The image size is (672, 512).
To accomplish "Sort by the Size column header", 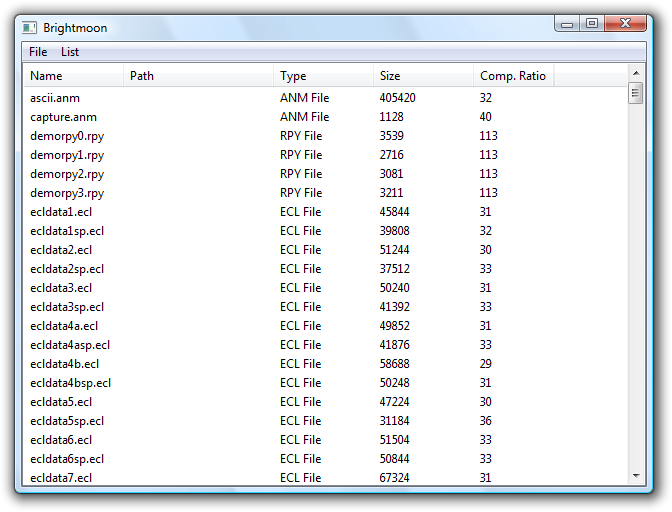I will pos(423,76).
